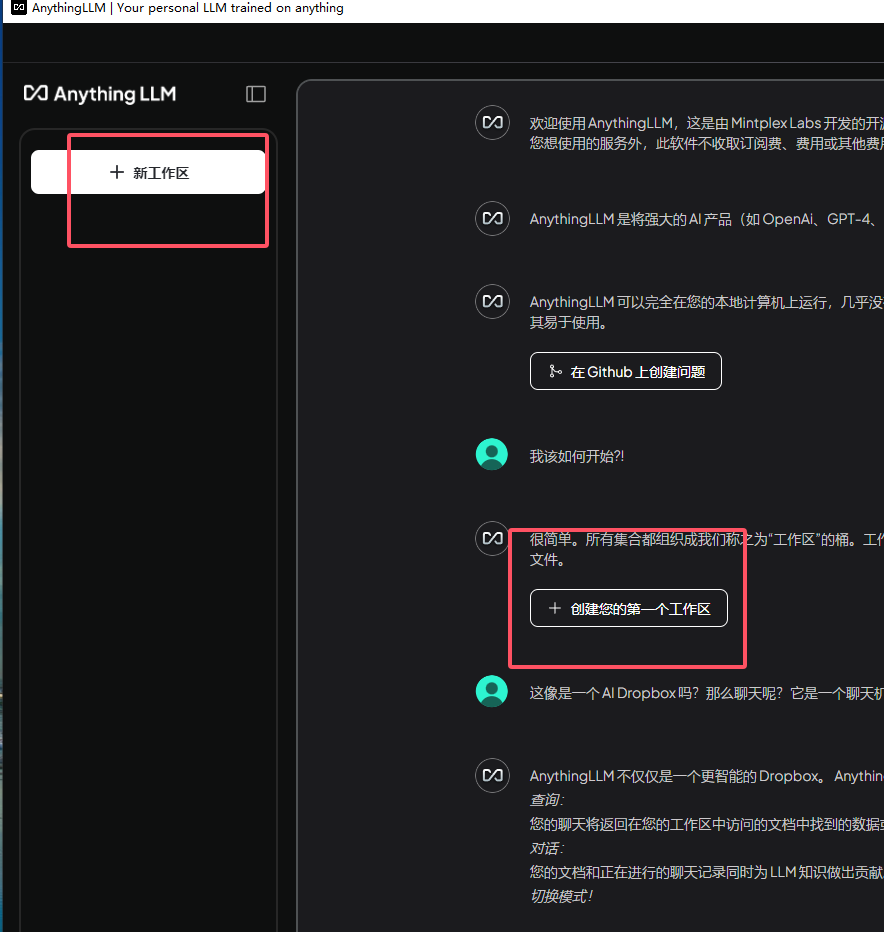Click the Anything LLM logo in sidebar

(100, 94)
